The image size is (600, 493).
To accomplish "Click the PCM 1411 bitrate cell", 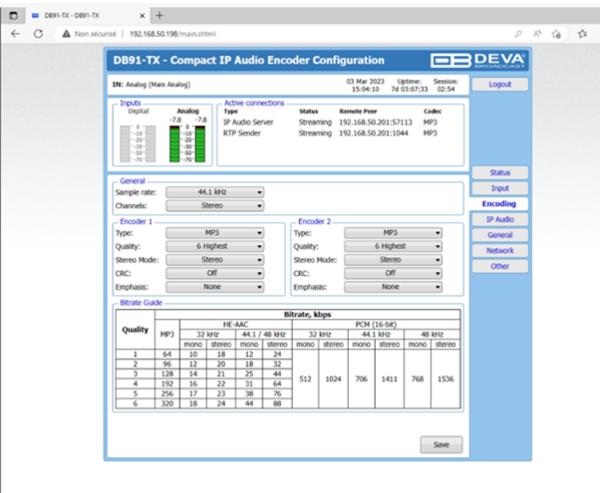I will tap(389, 379).
